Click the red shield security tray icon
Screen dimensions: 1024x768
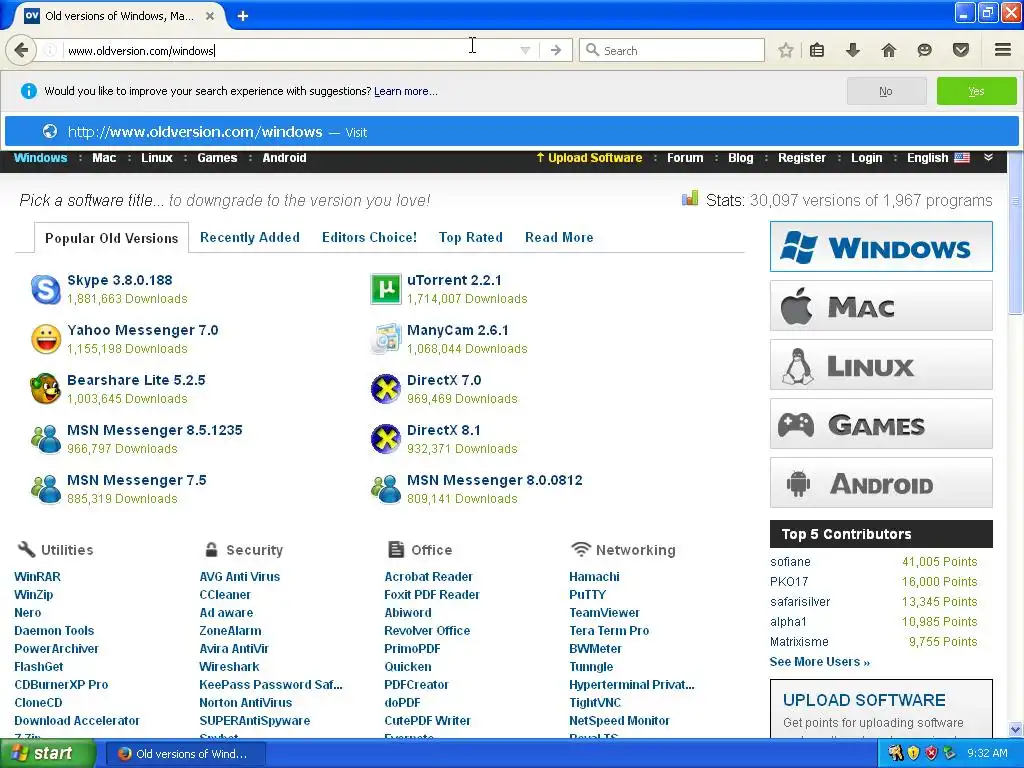tap(931, 754)
